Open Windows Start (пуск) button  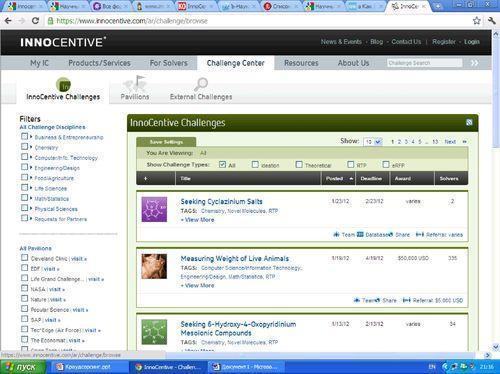coord(22,367)
